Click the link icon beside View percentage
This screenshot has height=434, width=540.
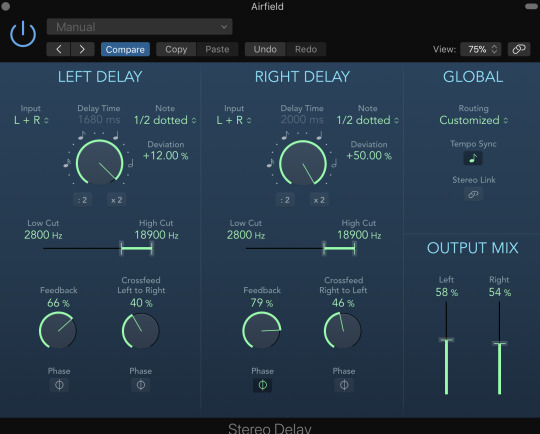pos(519,49)
